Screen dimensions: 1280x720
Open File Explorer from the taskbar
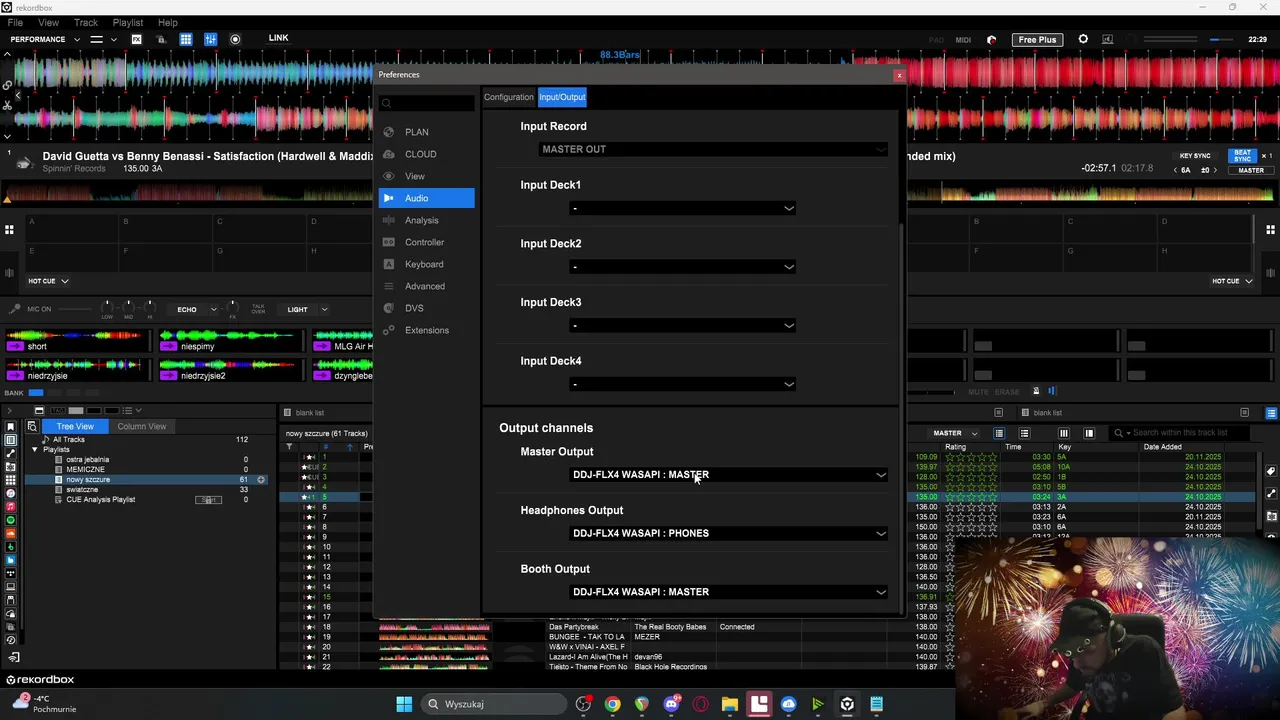[x=729, y=704]
